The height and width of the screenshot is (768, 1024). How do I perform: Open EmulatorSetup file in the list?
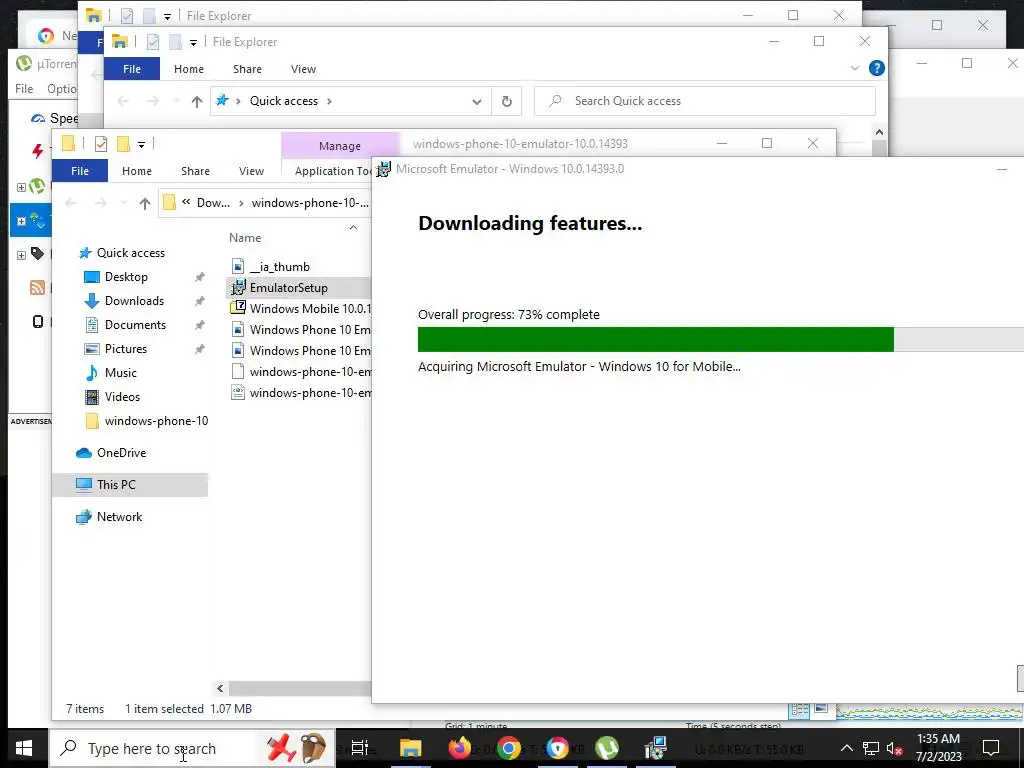(x=288, y=287)
